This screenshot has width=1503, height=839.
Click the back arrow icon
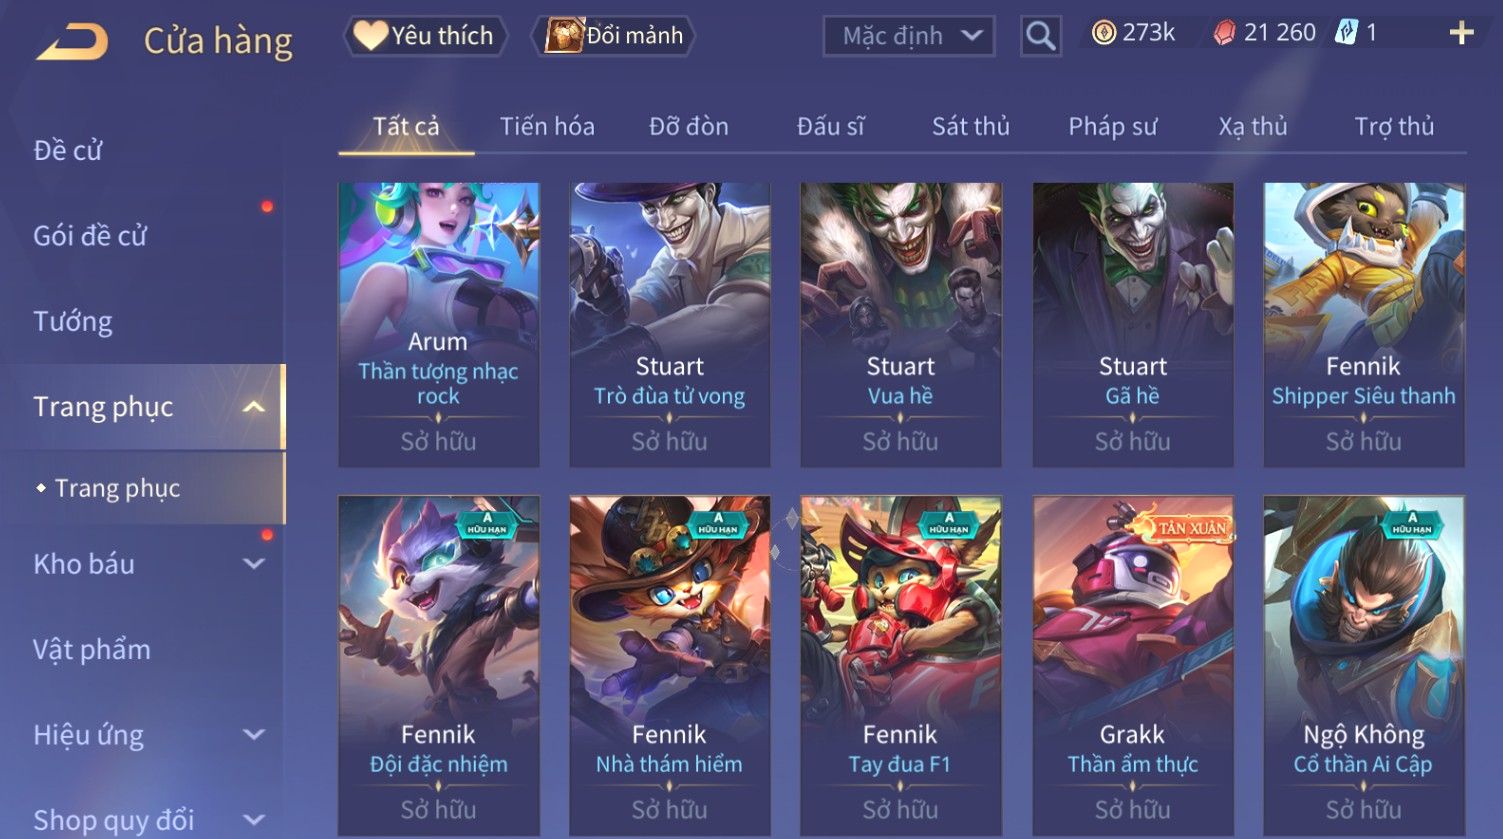(72, 42)
